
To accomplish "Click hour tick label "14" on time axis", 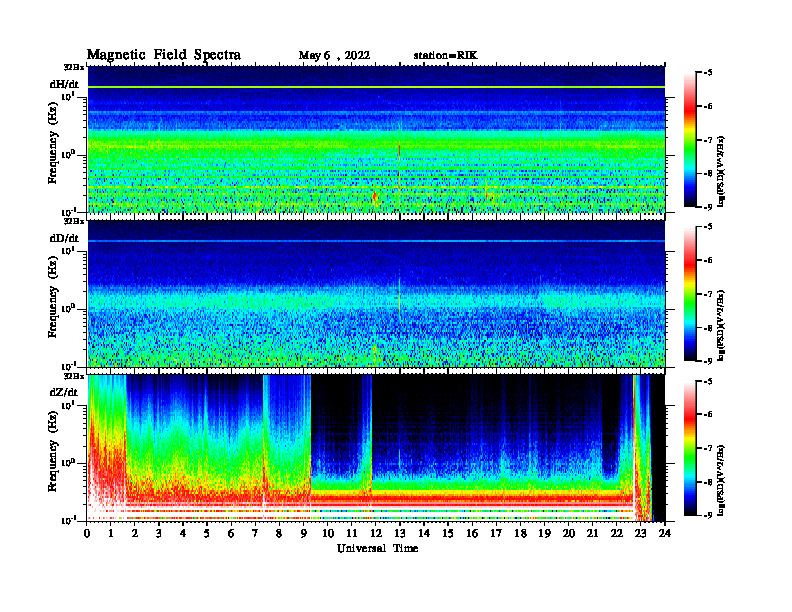I will click(x=424, y=533).
